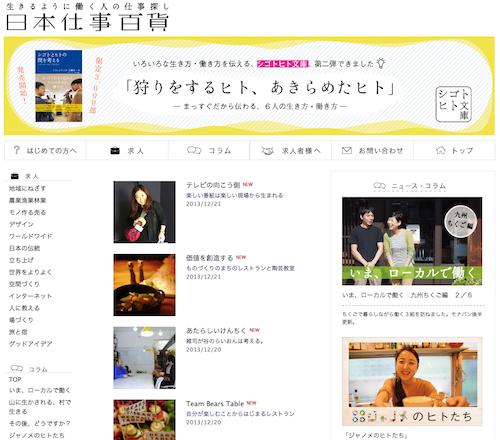Click the office room thumbnail for あたらしいけんちく
Image resolution: width=500 pixels, height=440 pixels.
coord(144,358)
